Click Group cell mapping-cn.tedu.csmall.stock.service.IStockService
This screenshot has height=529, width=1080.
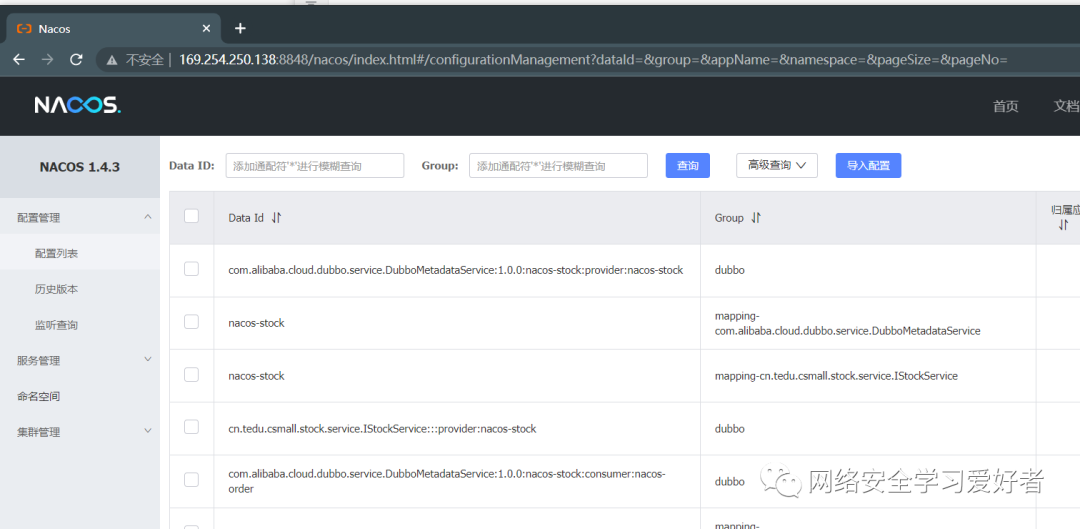(x=836, y=376)
